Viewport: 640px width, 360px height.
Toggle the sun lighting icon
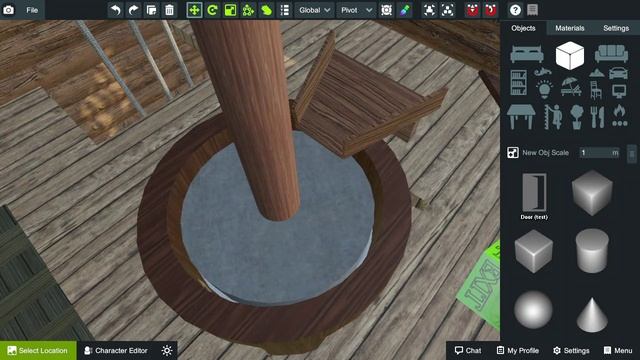[x=167, y=351]
